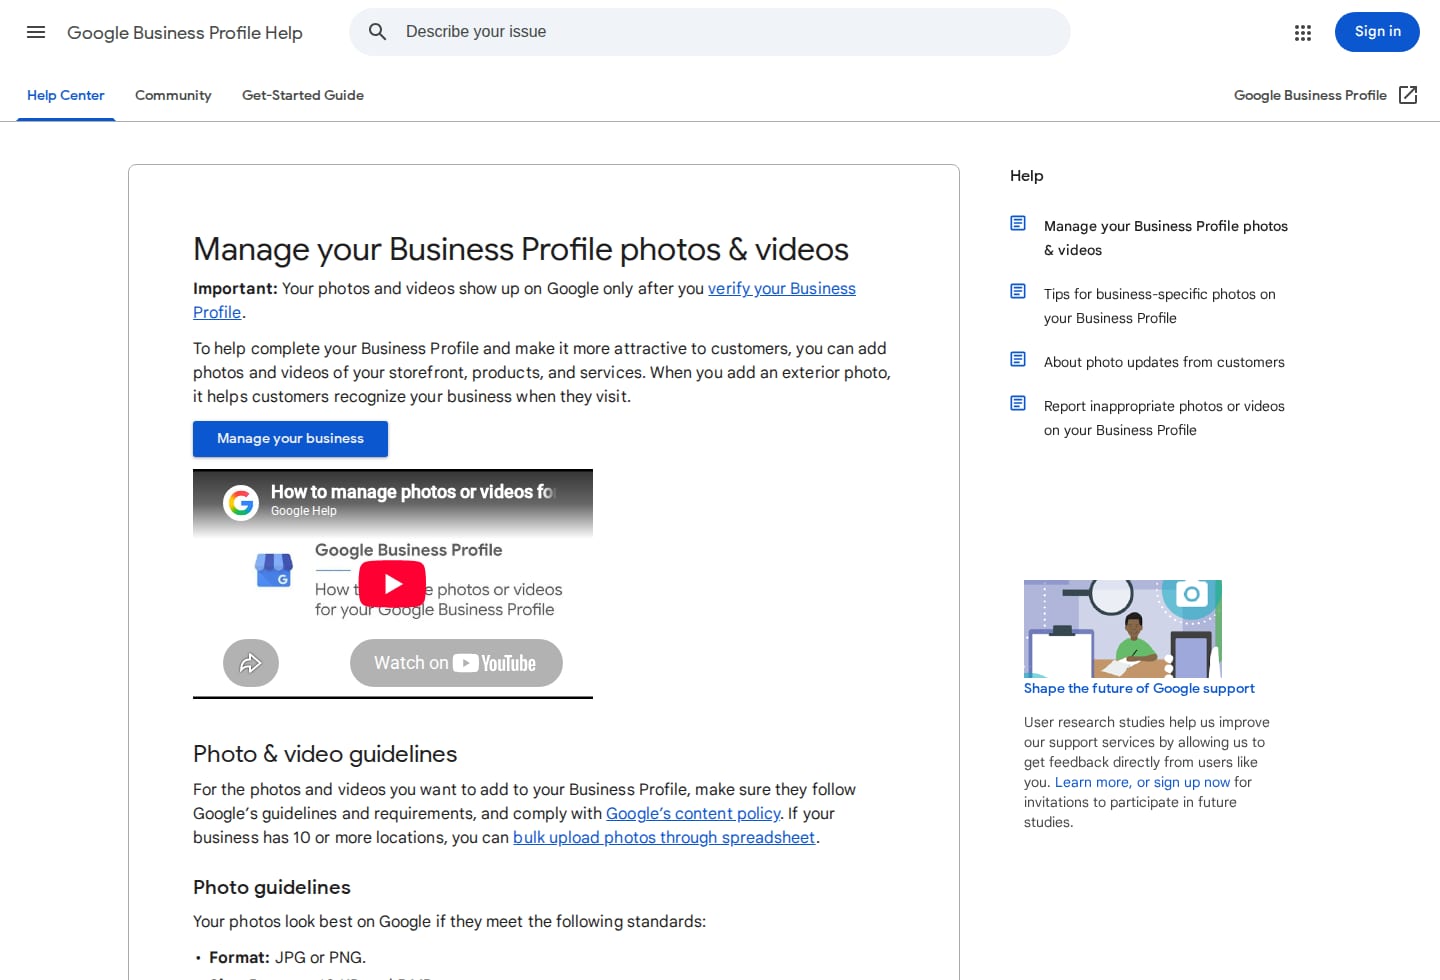Image resolution: width=1440 pixels, height=980 pixels.
Task: Open Tips for business-specific photos sidebar link
Action: pyautogui.click(x=1160, y=306)
